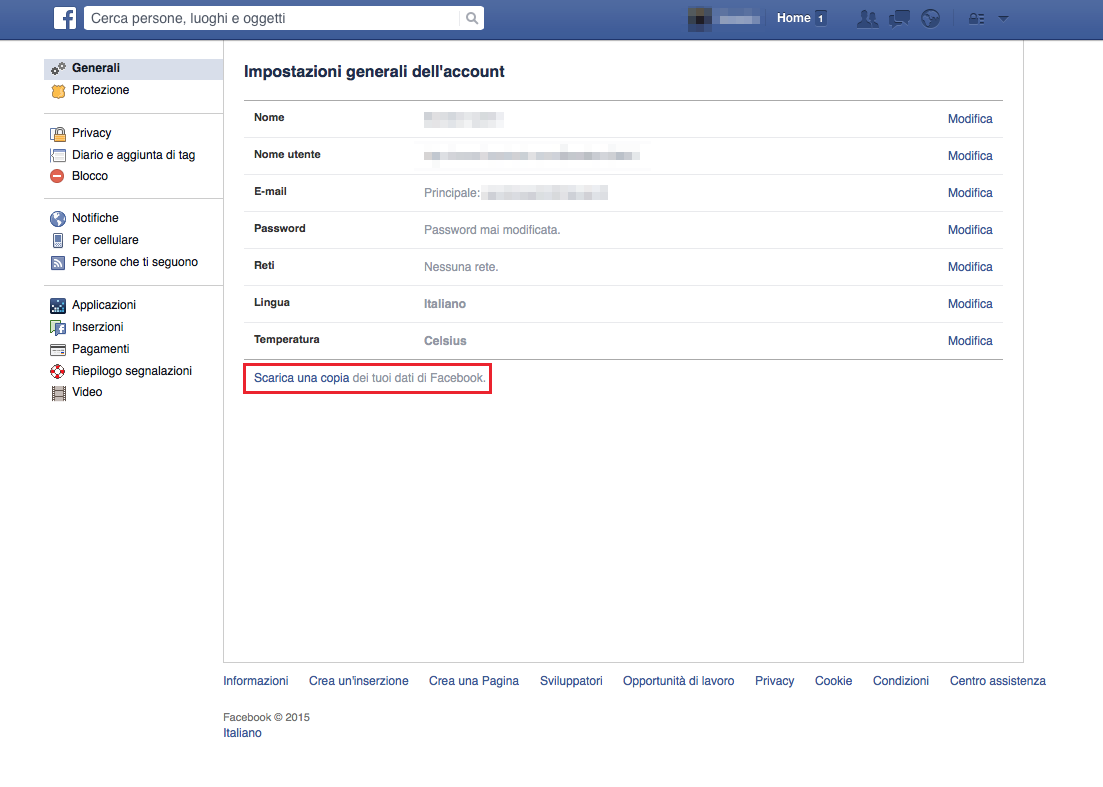1103x787 pixels.
Task: Click the Italiano language footer link
Action: [x=242, y=733]
